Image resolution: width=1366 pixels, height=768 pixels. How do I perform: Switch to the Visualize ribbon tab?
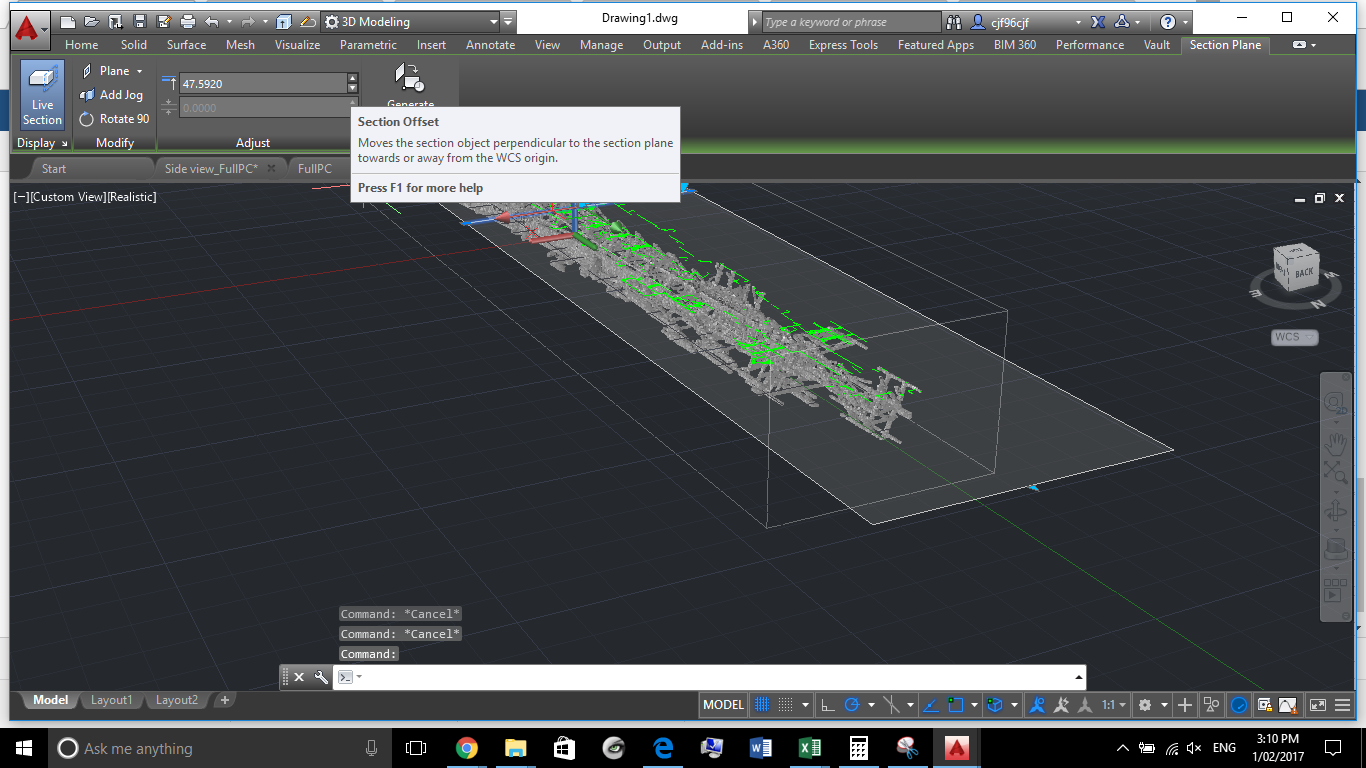tap(295, 45)
